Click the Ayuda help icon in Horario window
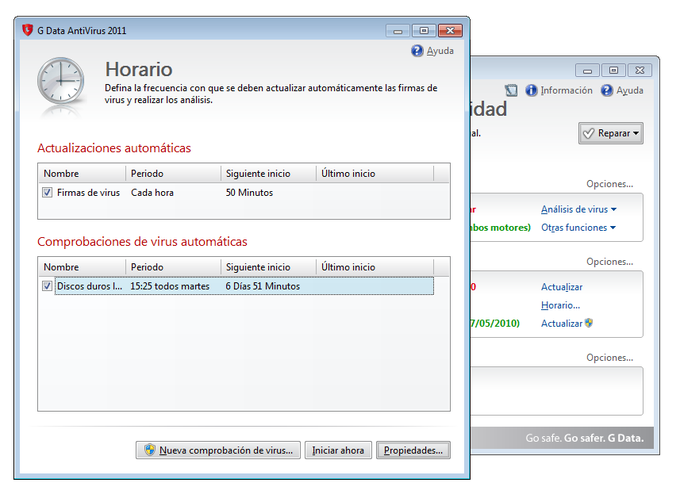Screen dimensions: 680x502 (417, 51)
